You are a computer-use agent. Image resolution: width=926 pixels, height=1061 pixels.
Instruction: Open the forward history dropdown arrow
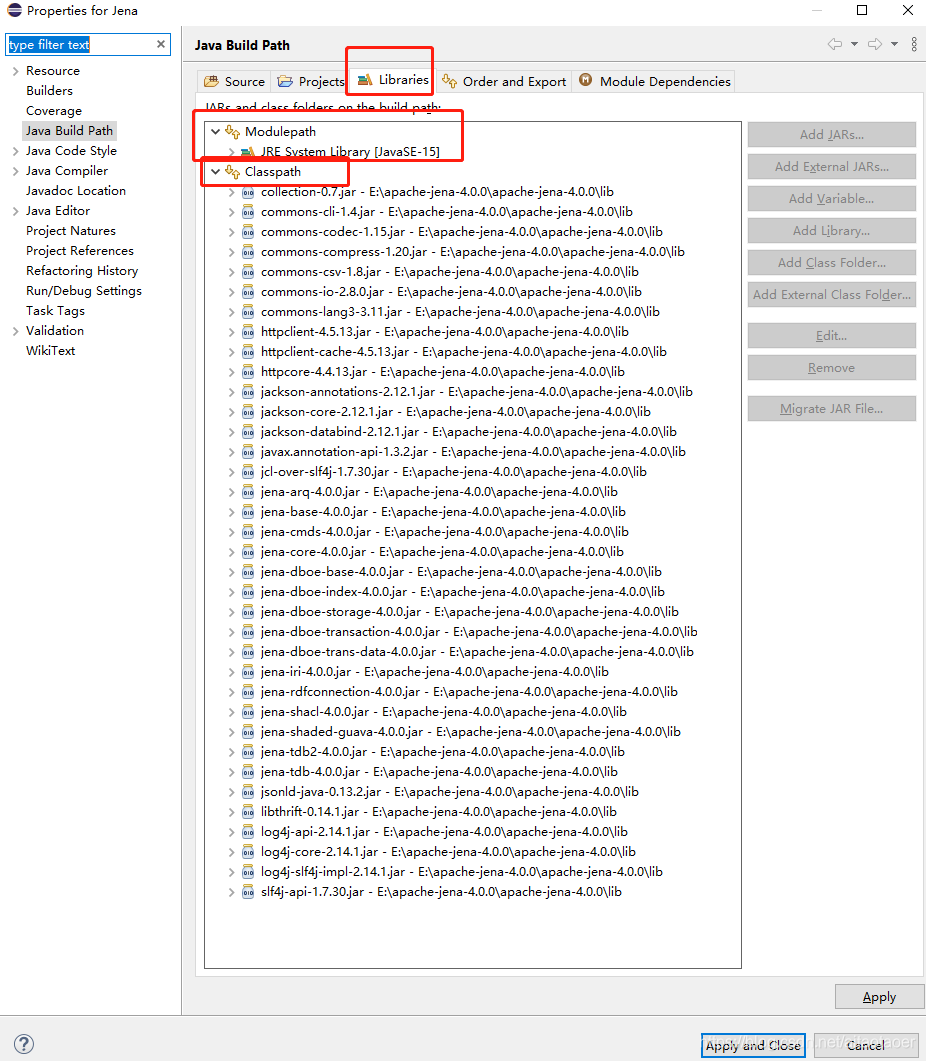[x=894, y=44]
